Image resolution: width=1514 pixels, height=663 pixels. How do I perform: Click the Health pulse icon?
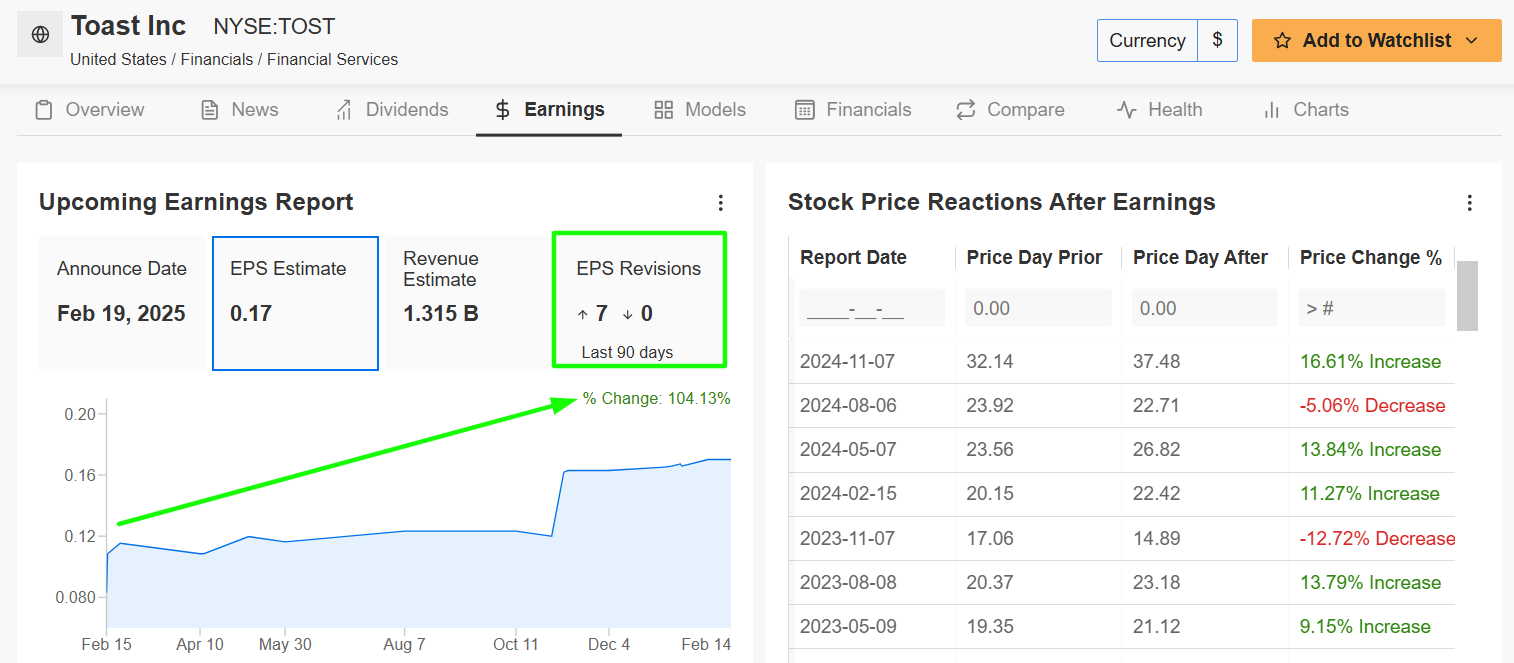[x=1127, y=110]
